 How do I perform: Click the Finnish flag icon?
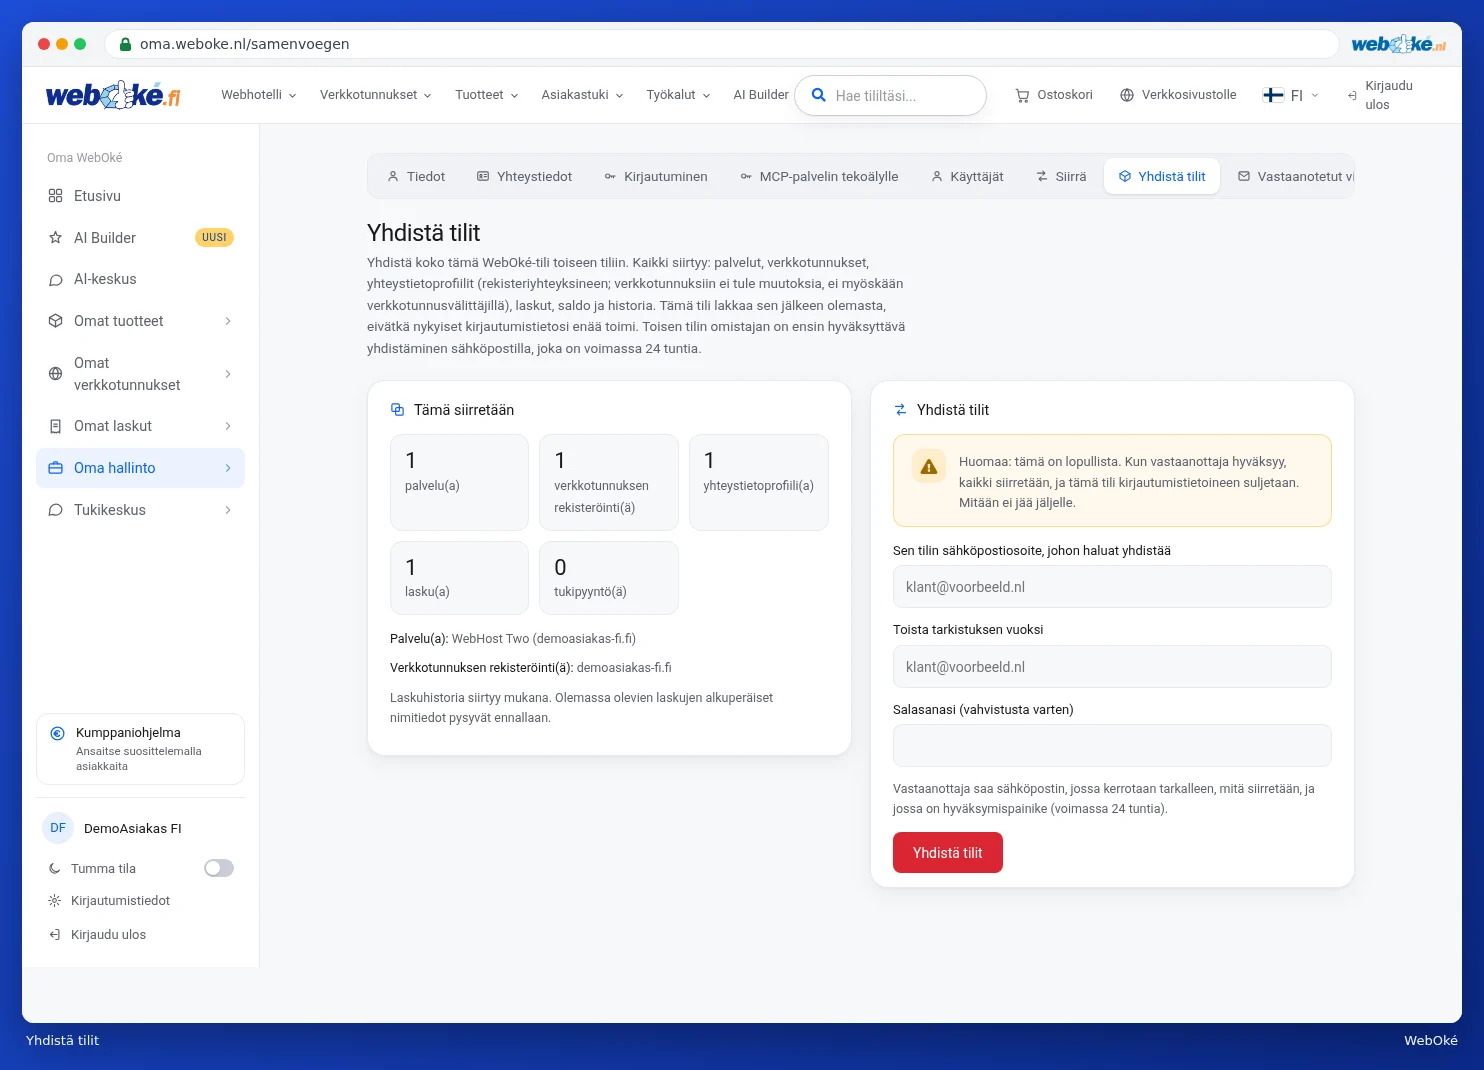[1273, 95]
